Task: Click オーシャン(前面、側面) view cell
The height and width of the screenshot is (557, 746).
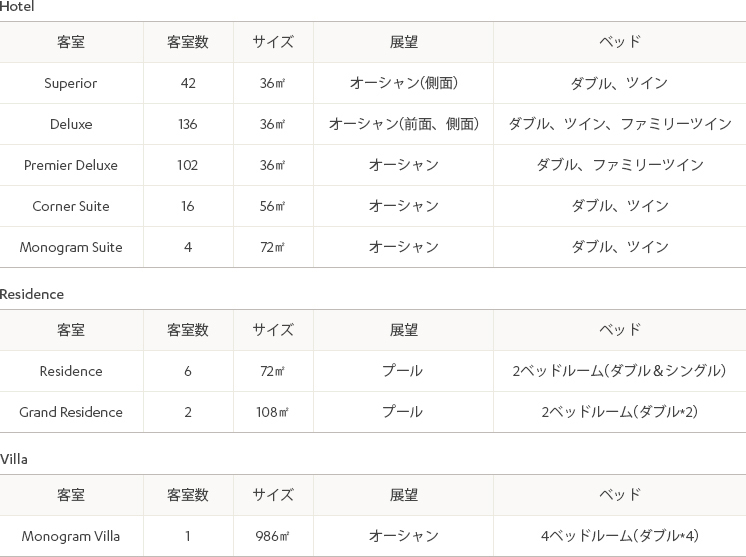Action: [x=403, y=124]
